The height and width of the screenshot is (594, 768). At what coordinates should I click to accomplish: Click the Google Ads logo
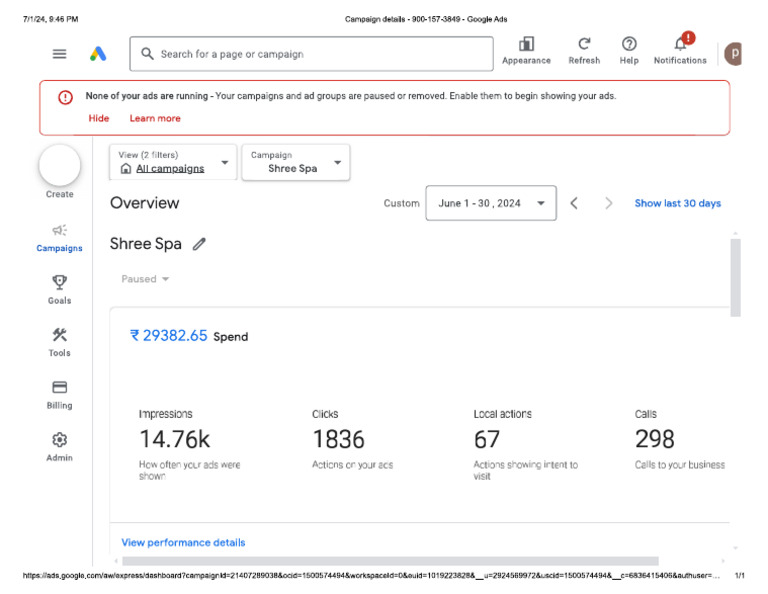[x=98, y=54]
